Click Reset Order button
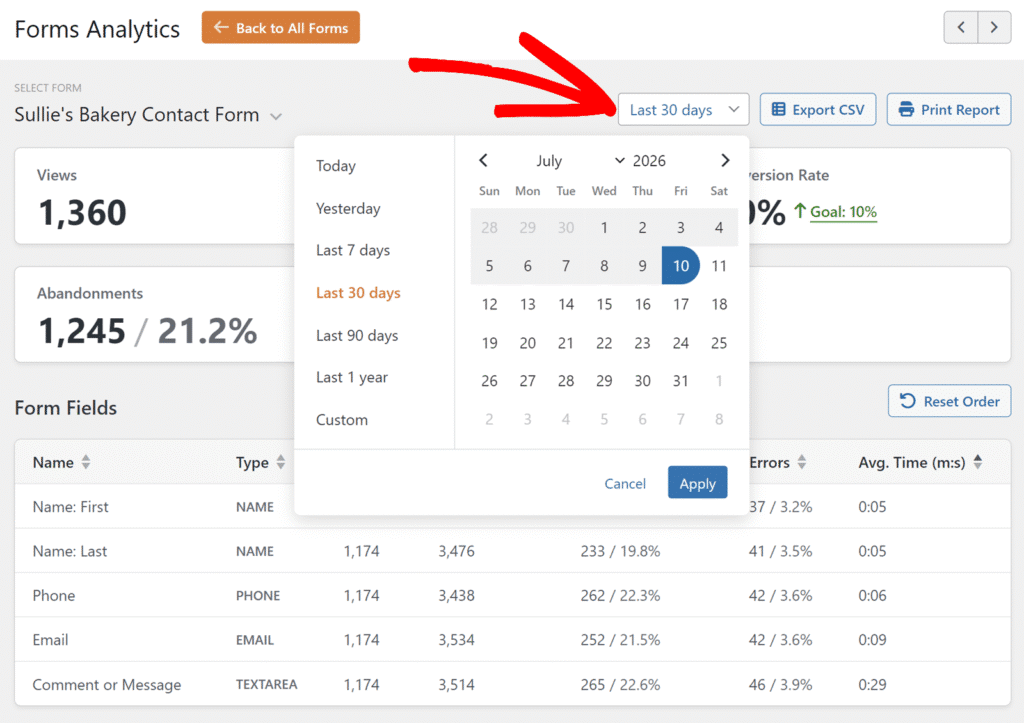This screenshot has width=1024, height=723. pos(949,401)
